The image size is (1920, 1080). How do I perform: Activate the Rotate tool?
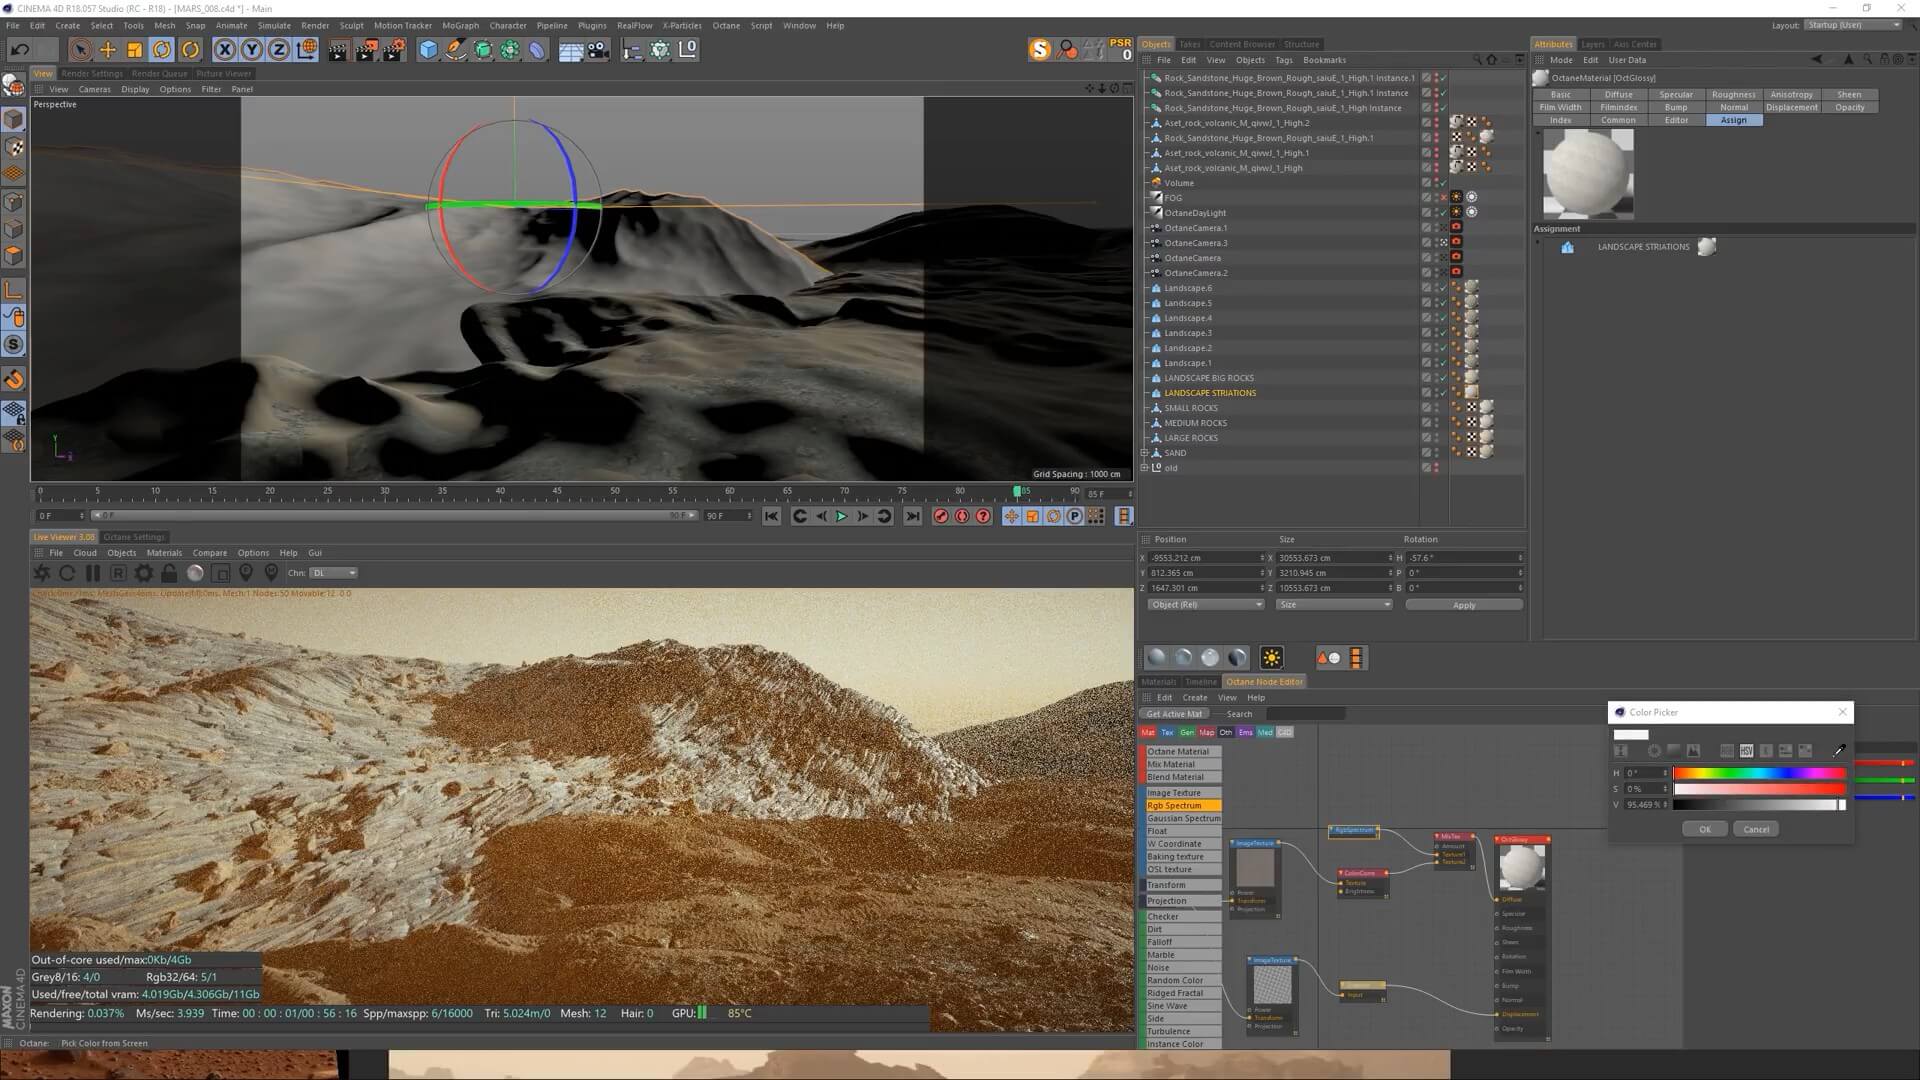pos(161,50)
